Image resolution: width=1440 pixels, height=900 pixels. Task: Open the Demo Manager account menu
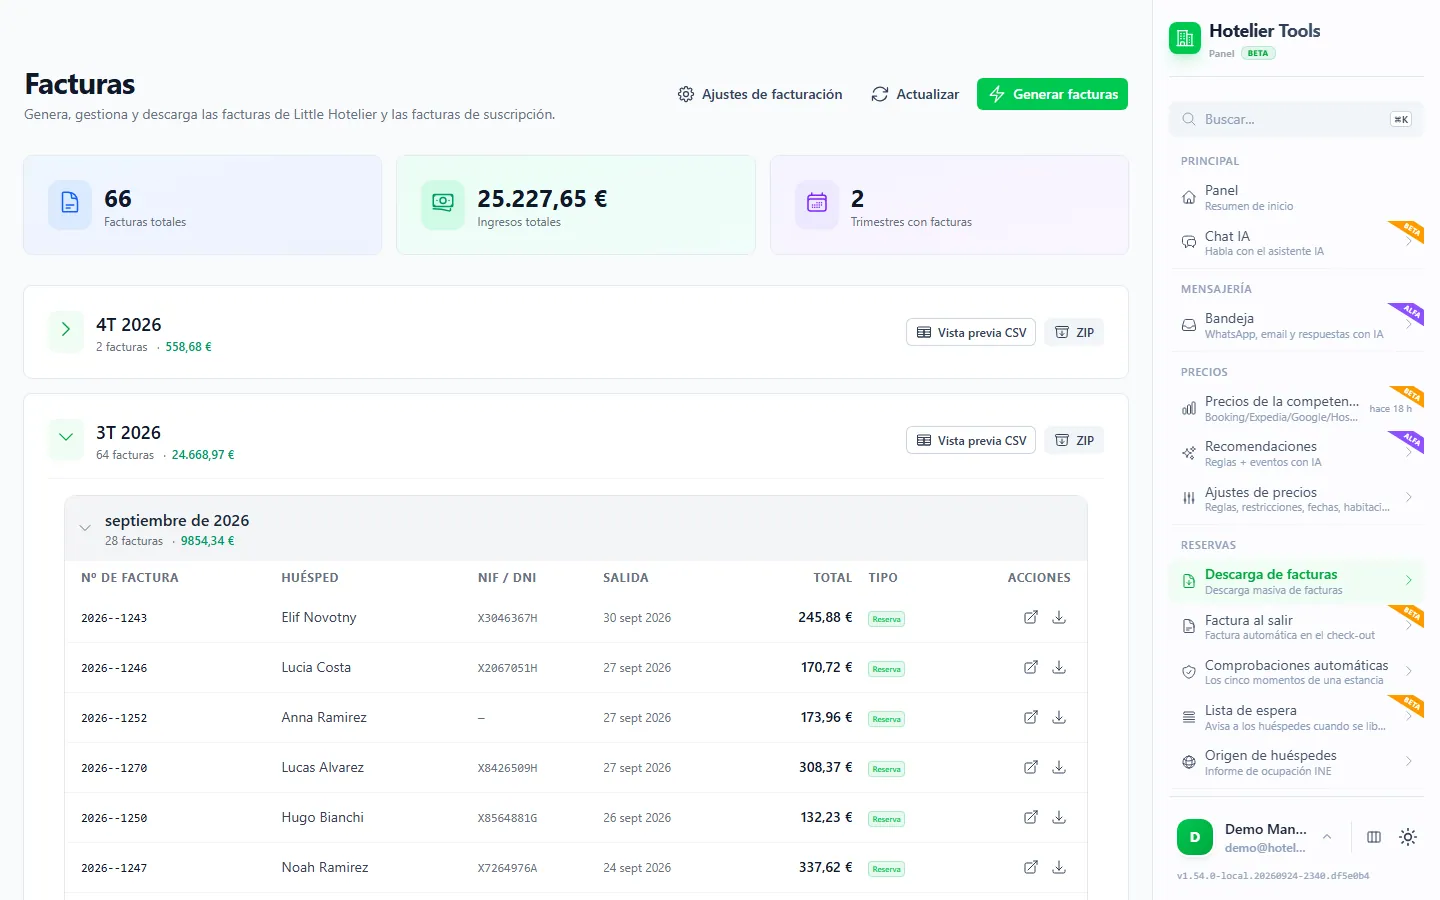click(x=1257, y=838)
